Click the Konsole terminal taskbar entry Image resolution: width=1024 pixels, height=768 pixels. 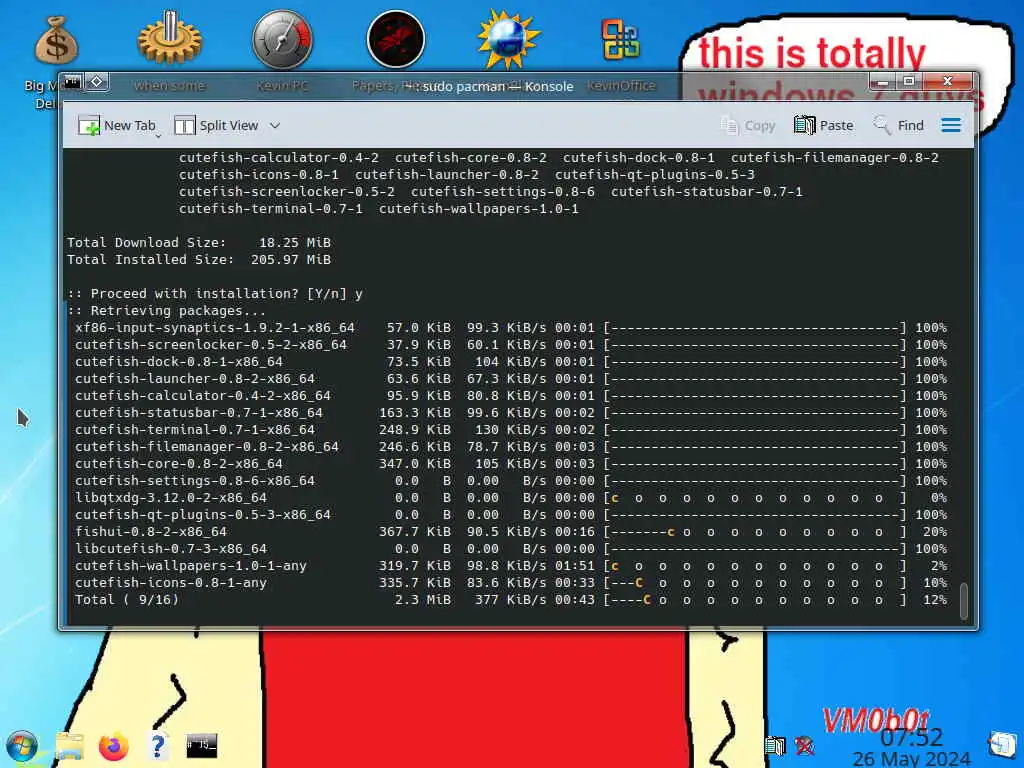coord(201,745)
